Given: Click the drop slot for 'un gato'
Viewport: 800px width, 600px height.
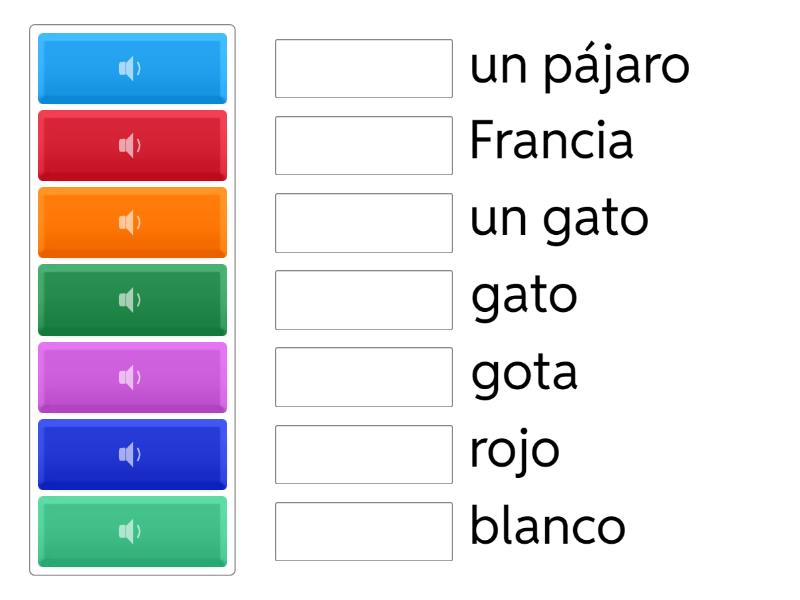Looking at the screenshot, I should 364,223.
